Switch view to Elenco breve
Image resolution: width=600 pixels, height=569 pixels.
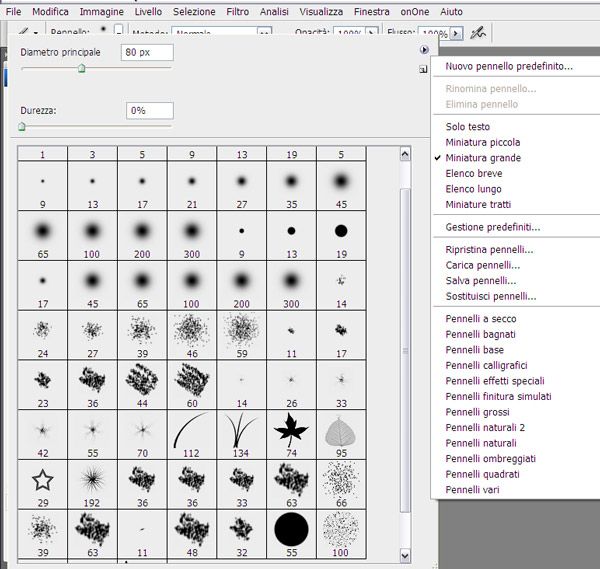pyautogui.click(x=474, y=173)
